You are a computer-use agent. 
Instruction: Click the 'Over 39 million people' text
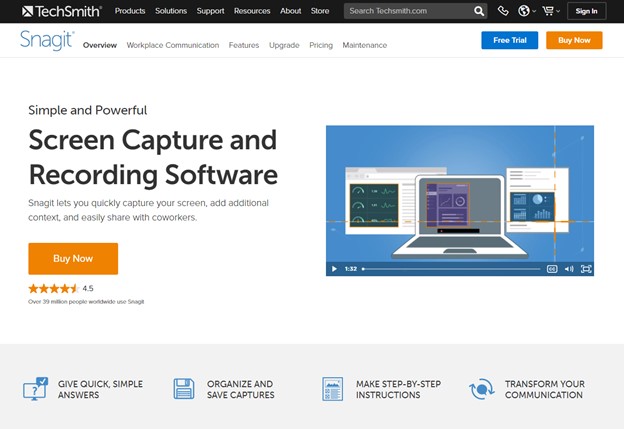86,302
